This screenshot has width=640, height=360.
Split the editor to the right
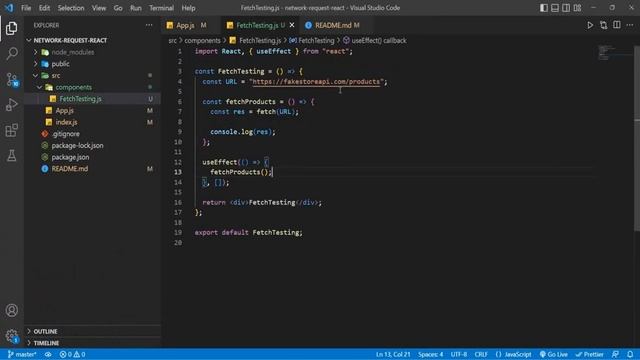[x=617, y=25]
